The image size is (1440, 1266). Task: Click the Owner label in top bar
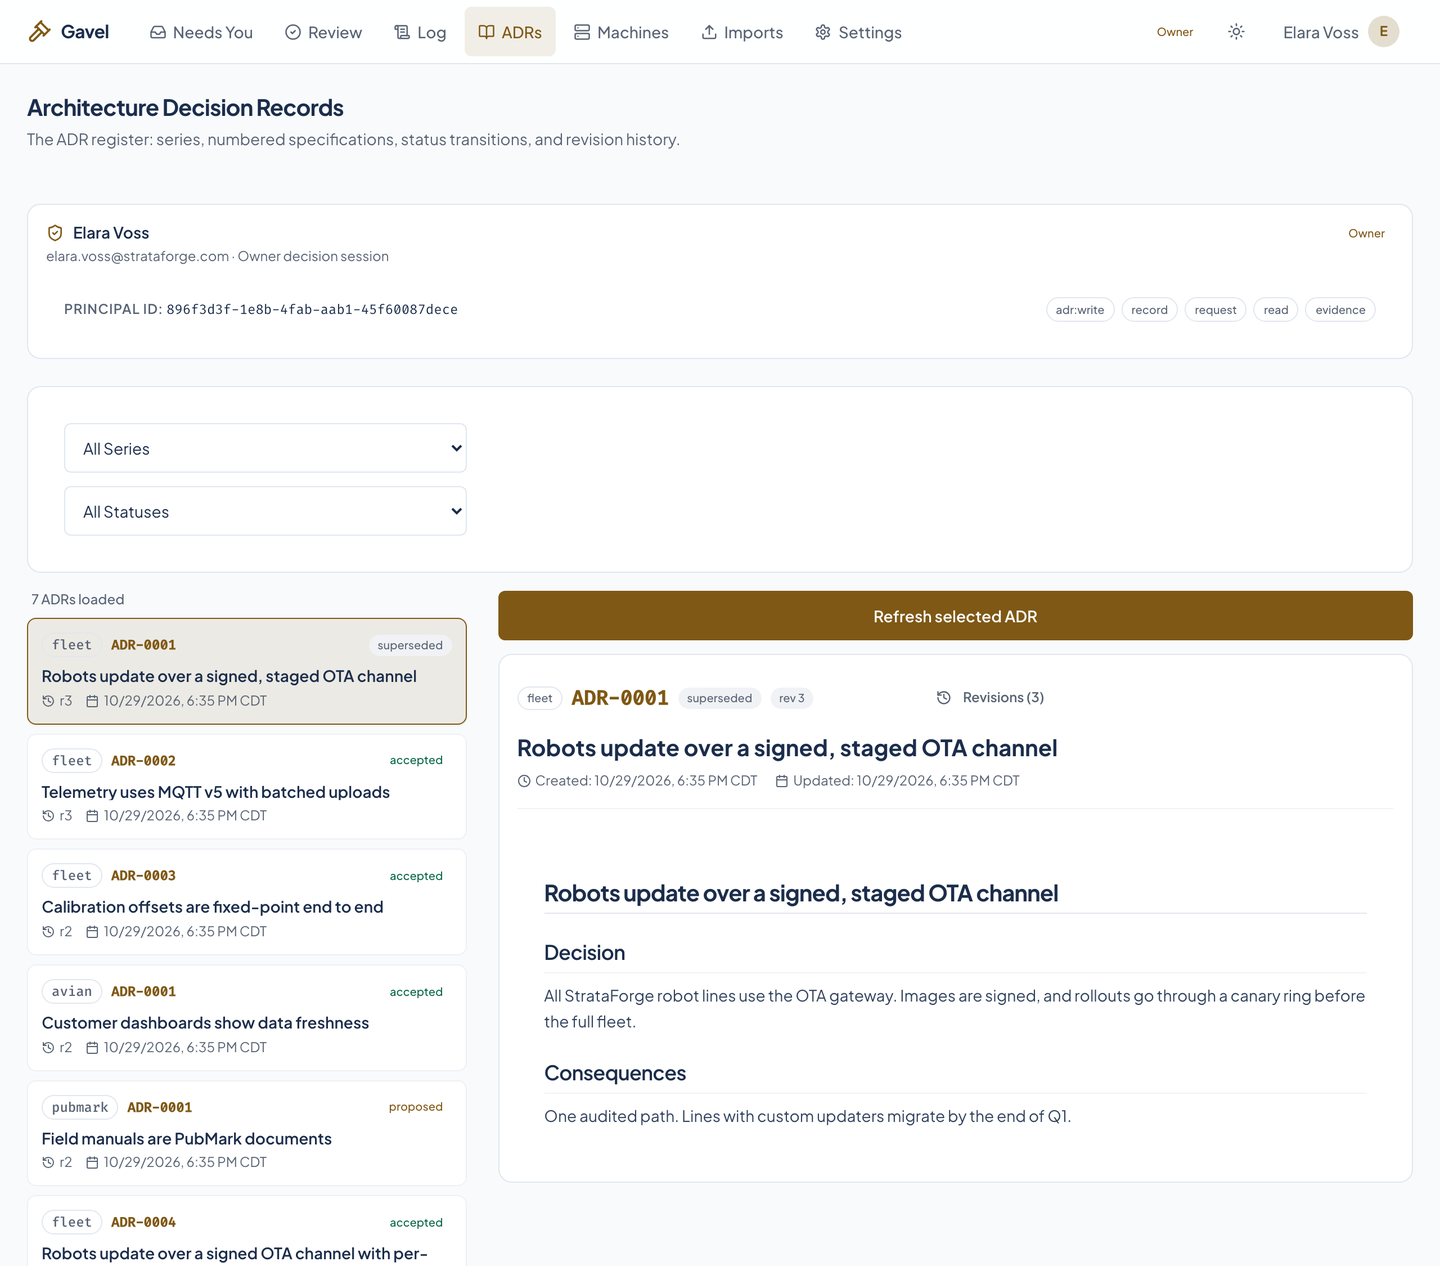[1175, 32]
